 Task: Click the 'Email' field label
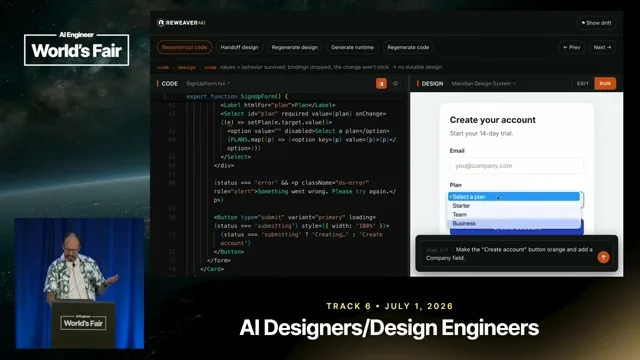(x=457, y=151)
